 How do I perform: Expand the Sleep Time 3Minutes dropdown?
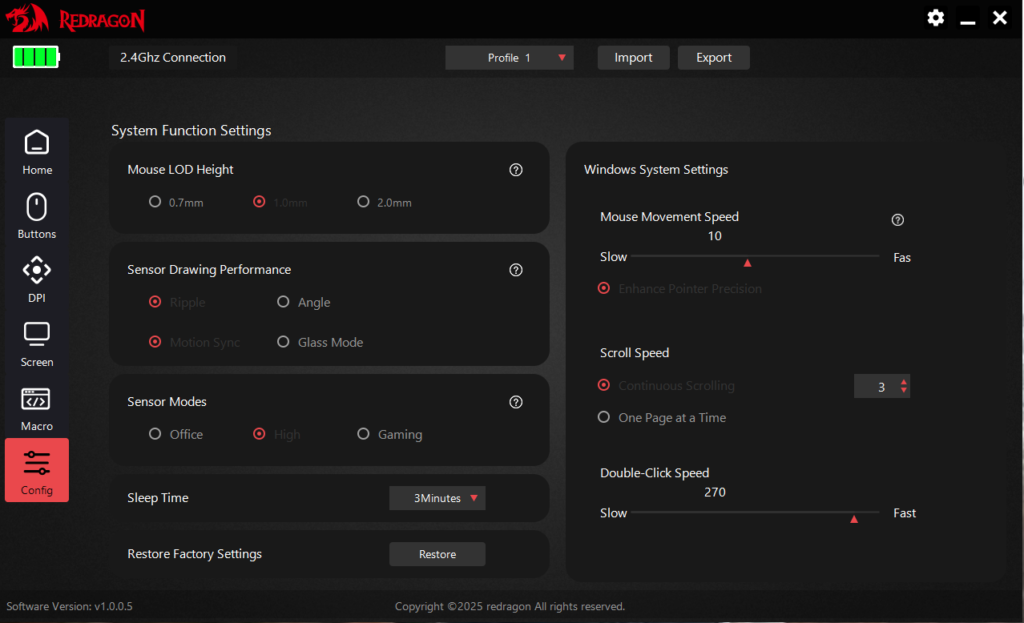(x=437, y=498)
